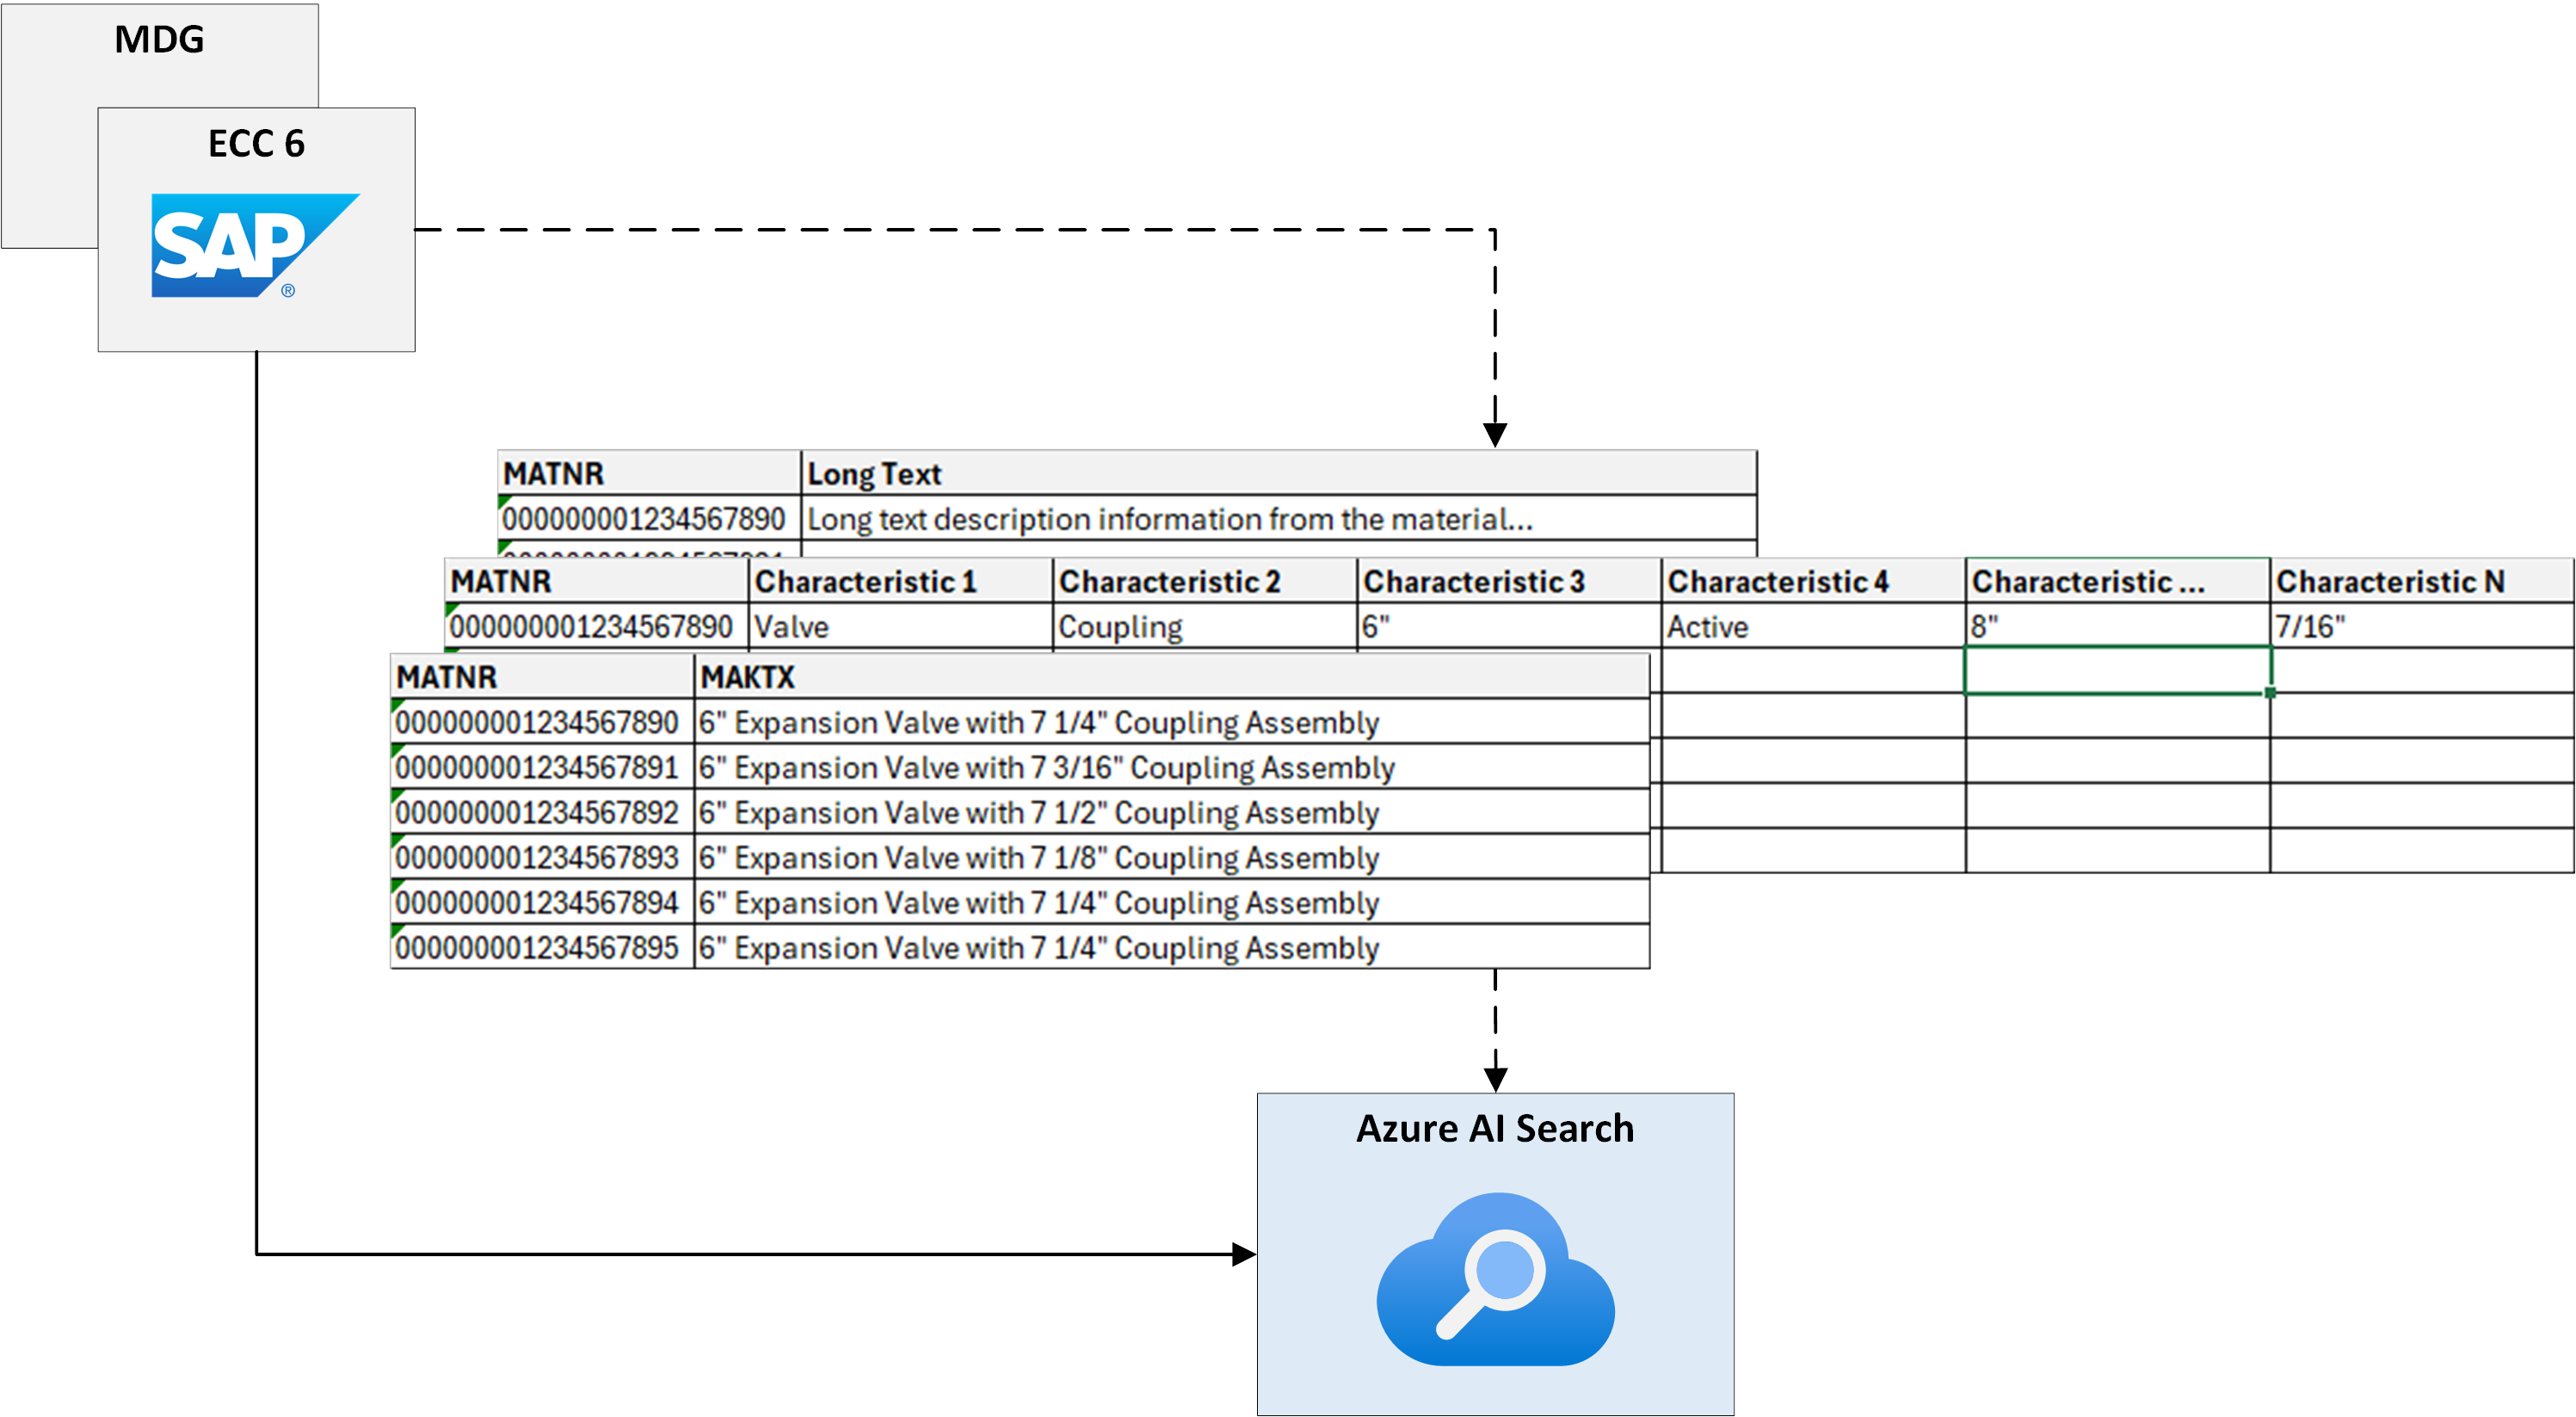The image size is (2576, 1417).
Task: Click cell with material 000000001234567891
Action: tap(537, 768)
